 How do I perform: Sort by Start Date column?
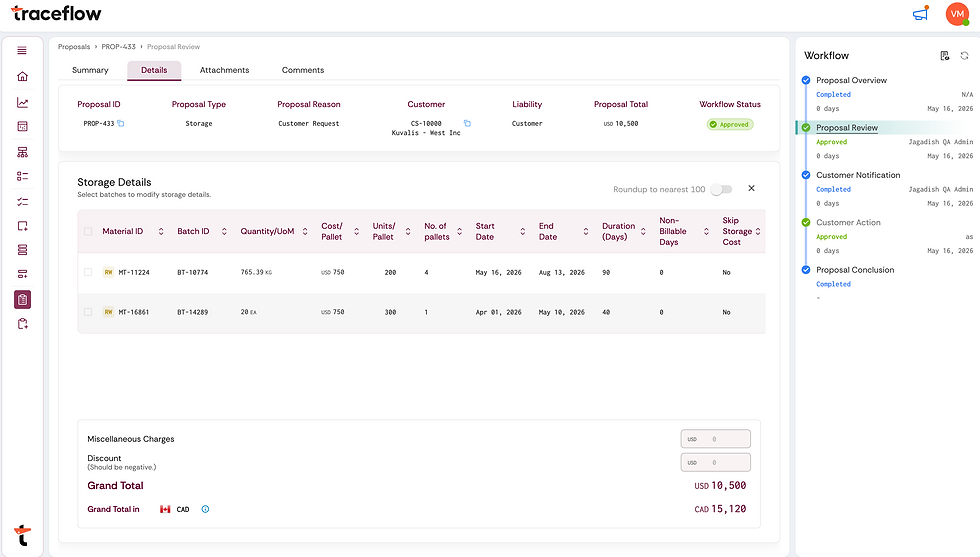click(x=522, y=231)
